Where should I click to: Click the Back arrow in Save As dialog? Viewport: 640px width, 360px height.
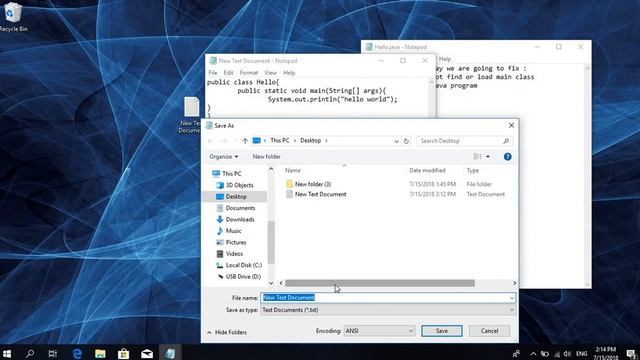tap(210, 141)
